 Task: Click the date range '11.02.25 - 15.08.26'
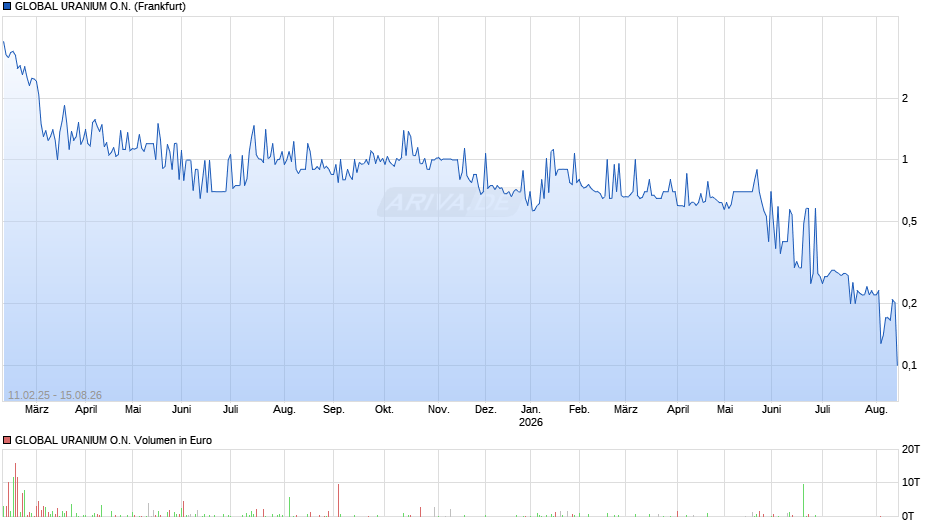(x=55, y=395)
